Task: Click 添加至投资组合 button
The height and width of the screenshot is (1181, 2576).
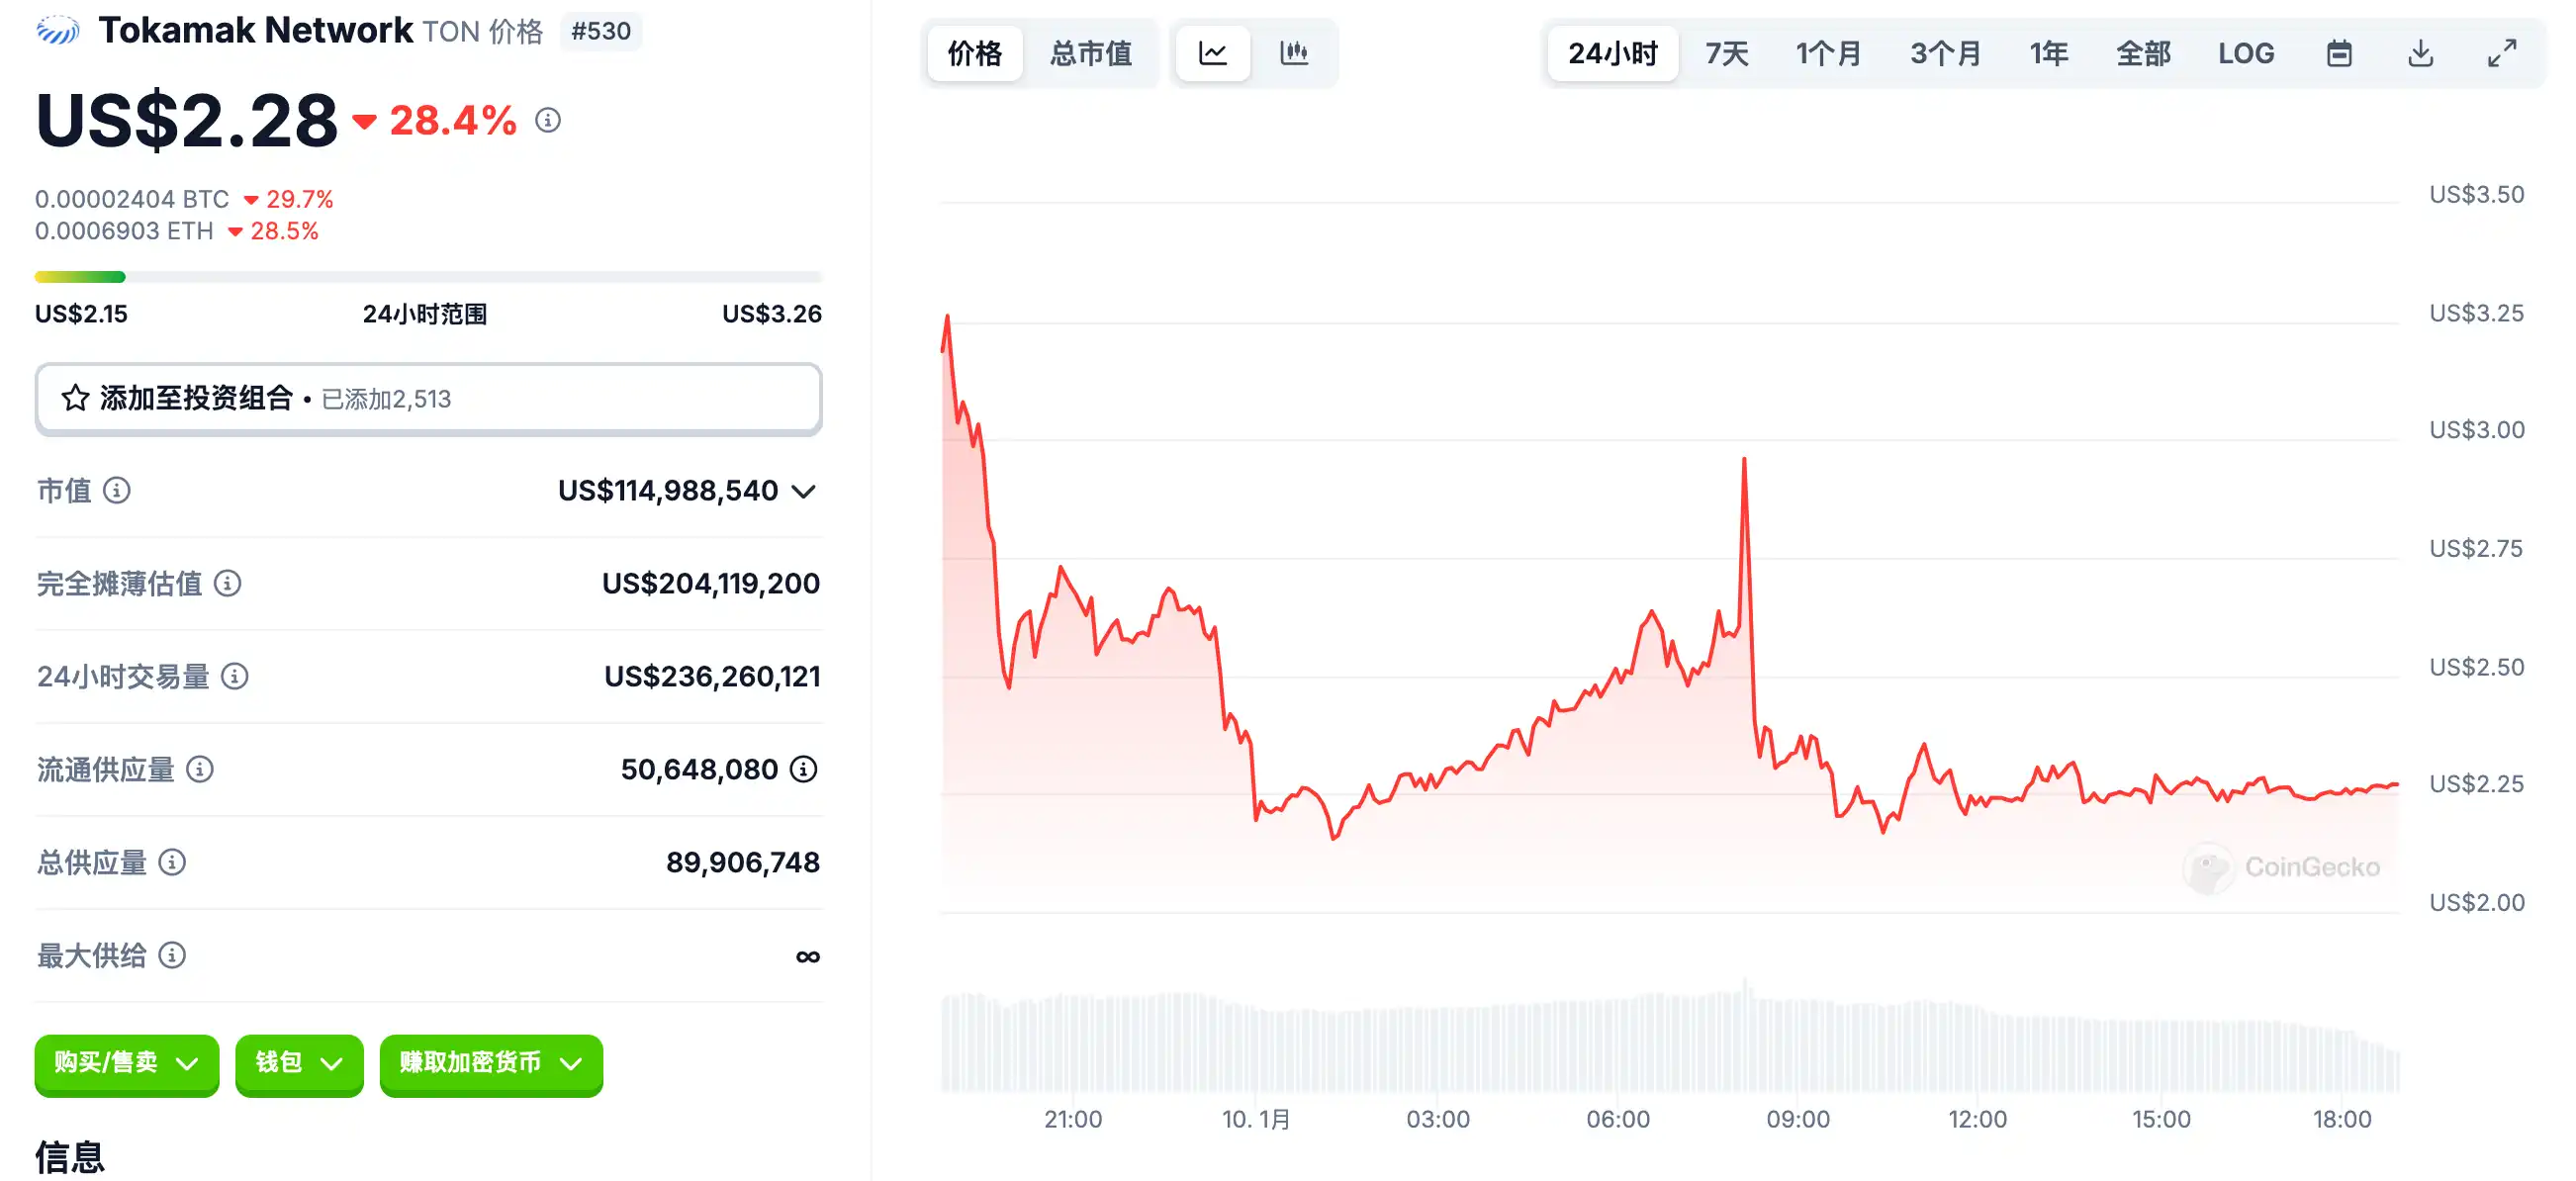Action: click(x=428, y=399)
